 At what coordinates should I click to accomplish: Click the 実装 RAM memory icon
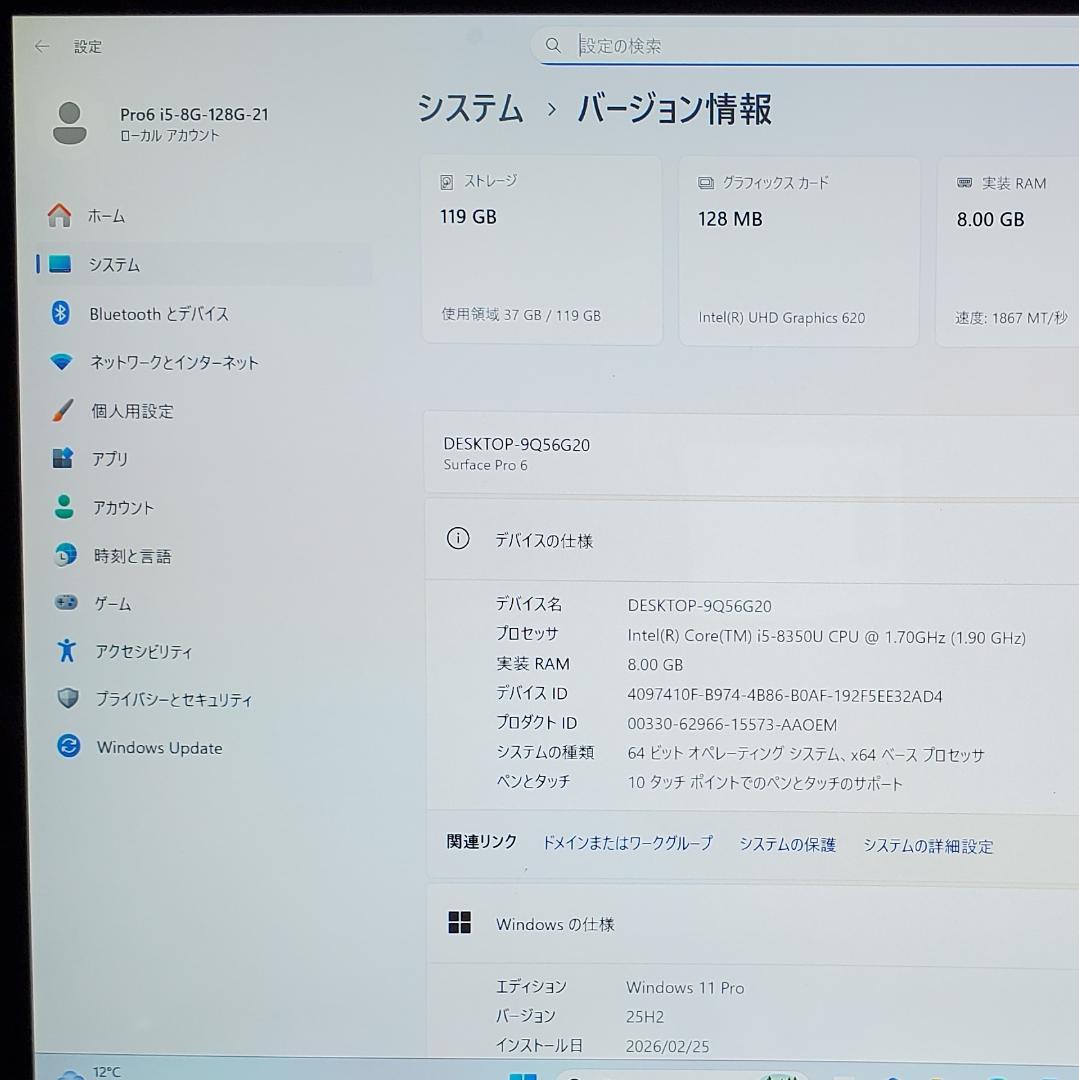pyautogui.click(x=964, y=183)
